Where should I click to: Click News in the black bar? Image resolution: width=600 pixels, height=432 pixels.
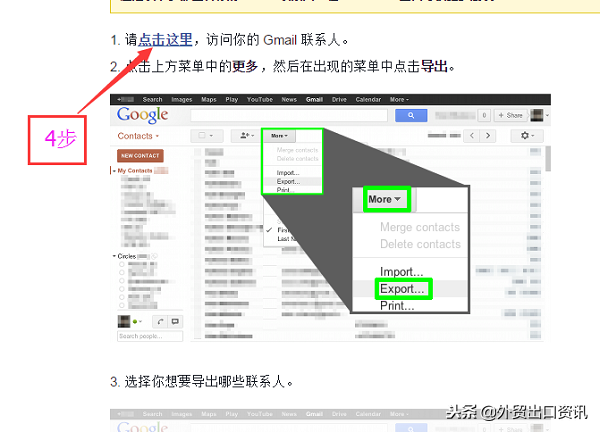coord(289,99)
